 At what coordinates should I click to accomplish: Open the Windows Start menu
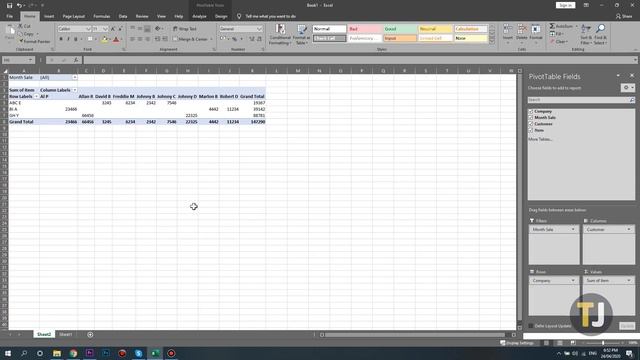[x=8, y=353]
